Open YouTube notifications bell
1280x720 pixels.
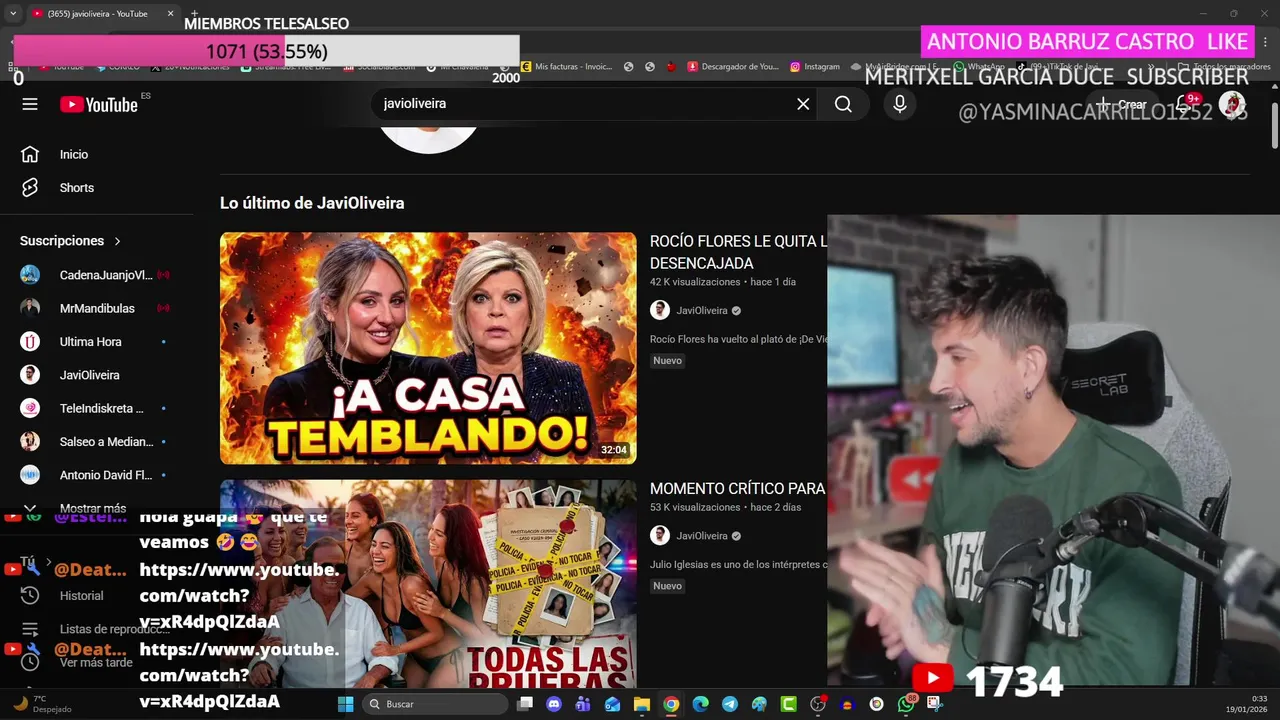coord(1183,104)
